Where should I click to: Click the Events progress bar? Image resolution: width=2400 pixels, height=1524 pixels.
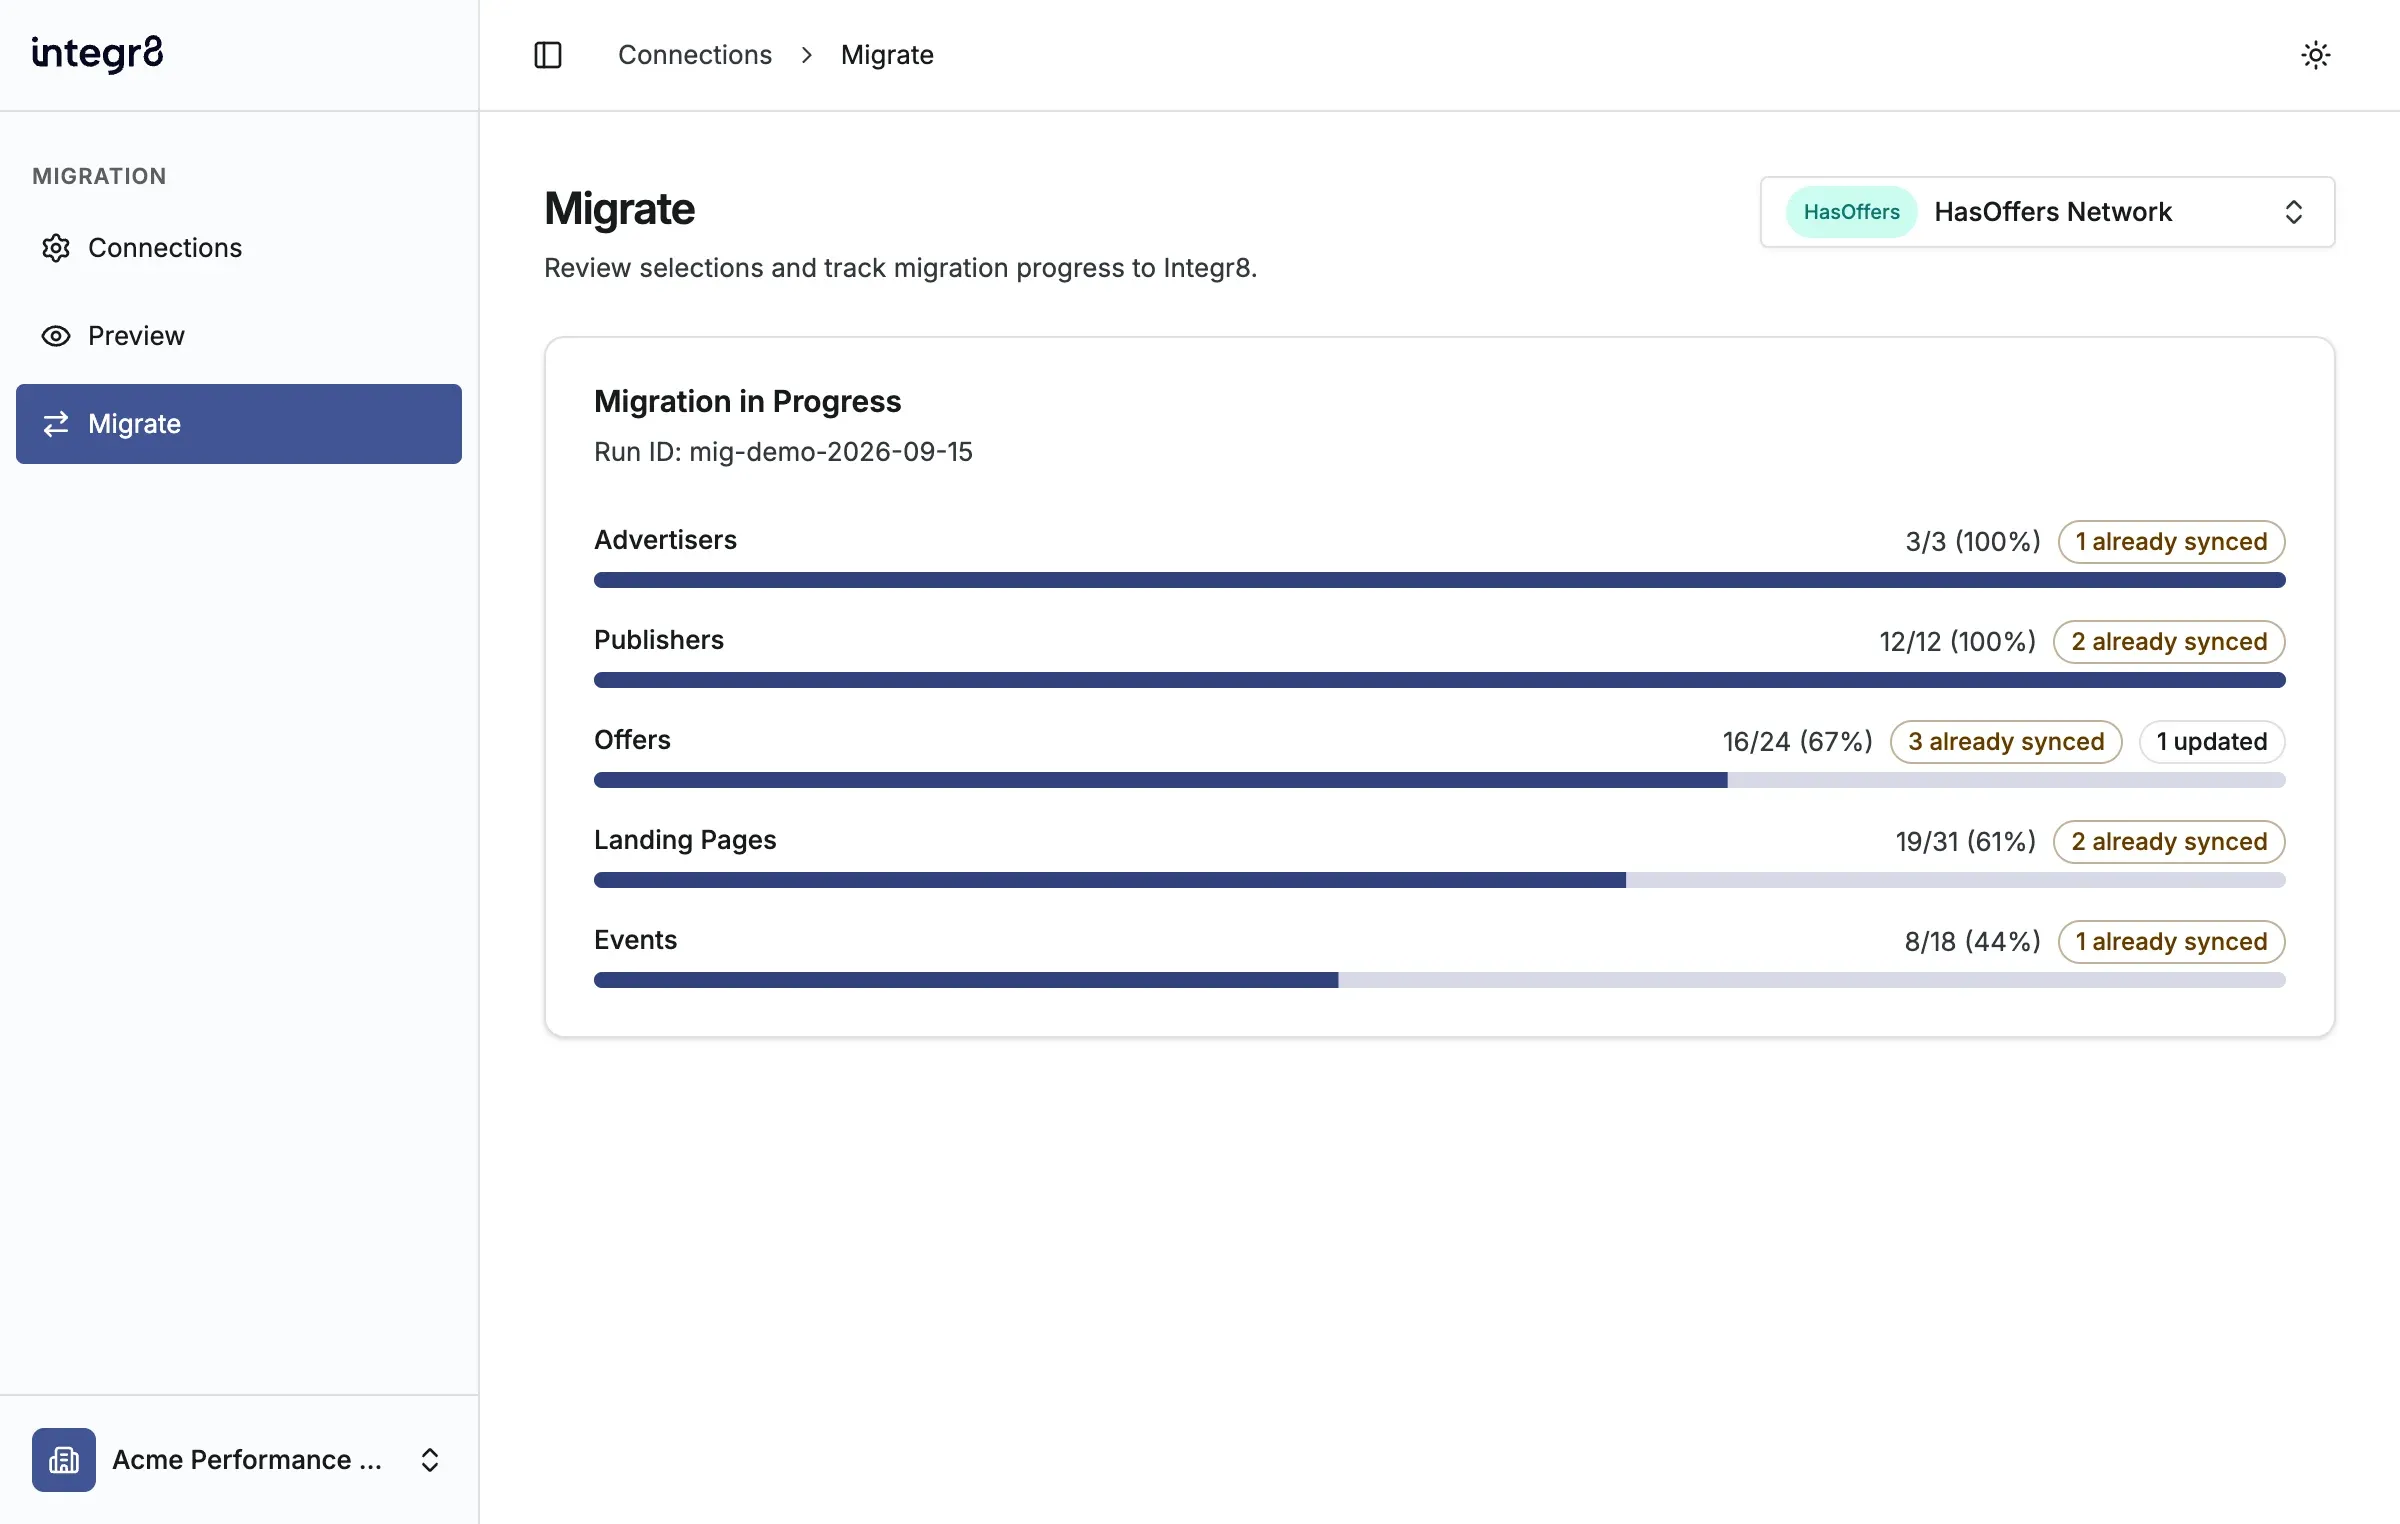point(1440,980)
